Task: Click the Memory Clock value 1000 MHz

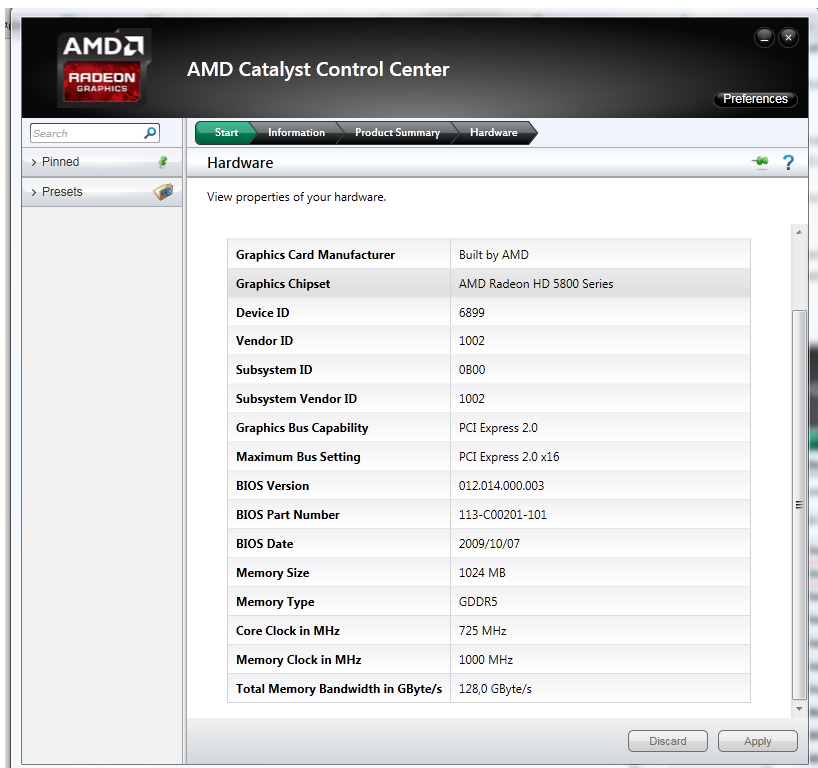Action: [x=486, y=660]
